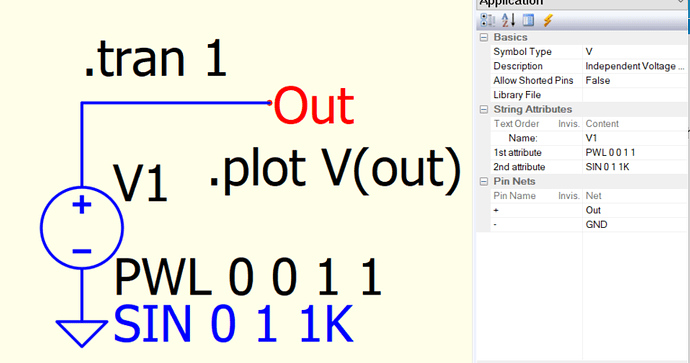Select the red Out net label
Viewport: 690px width, 363px height.
(313, 105)
